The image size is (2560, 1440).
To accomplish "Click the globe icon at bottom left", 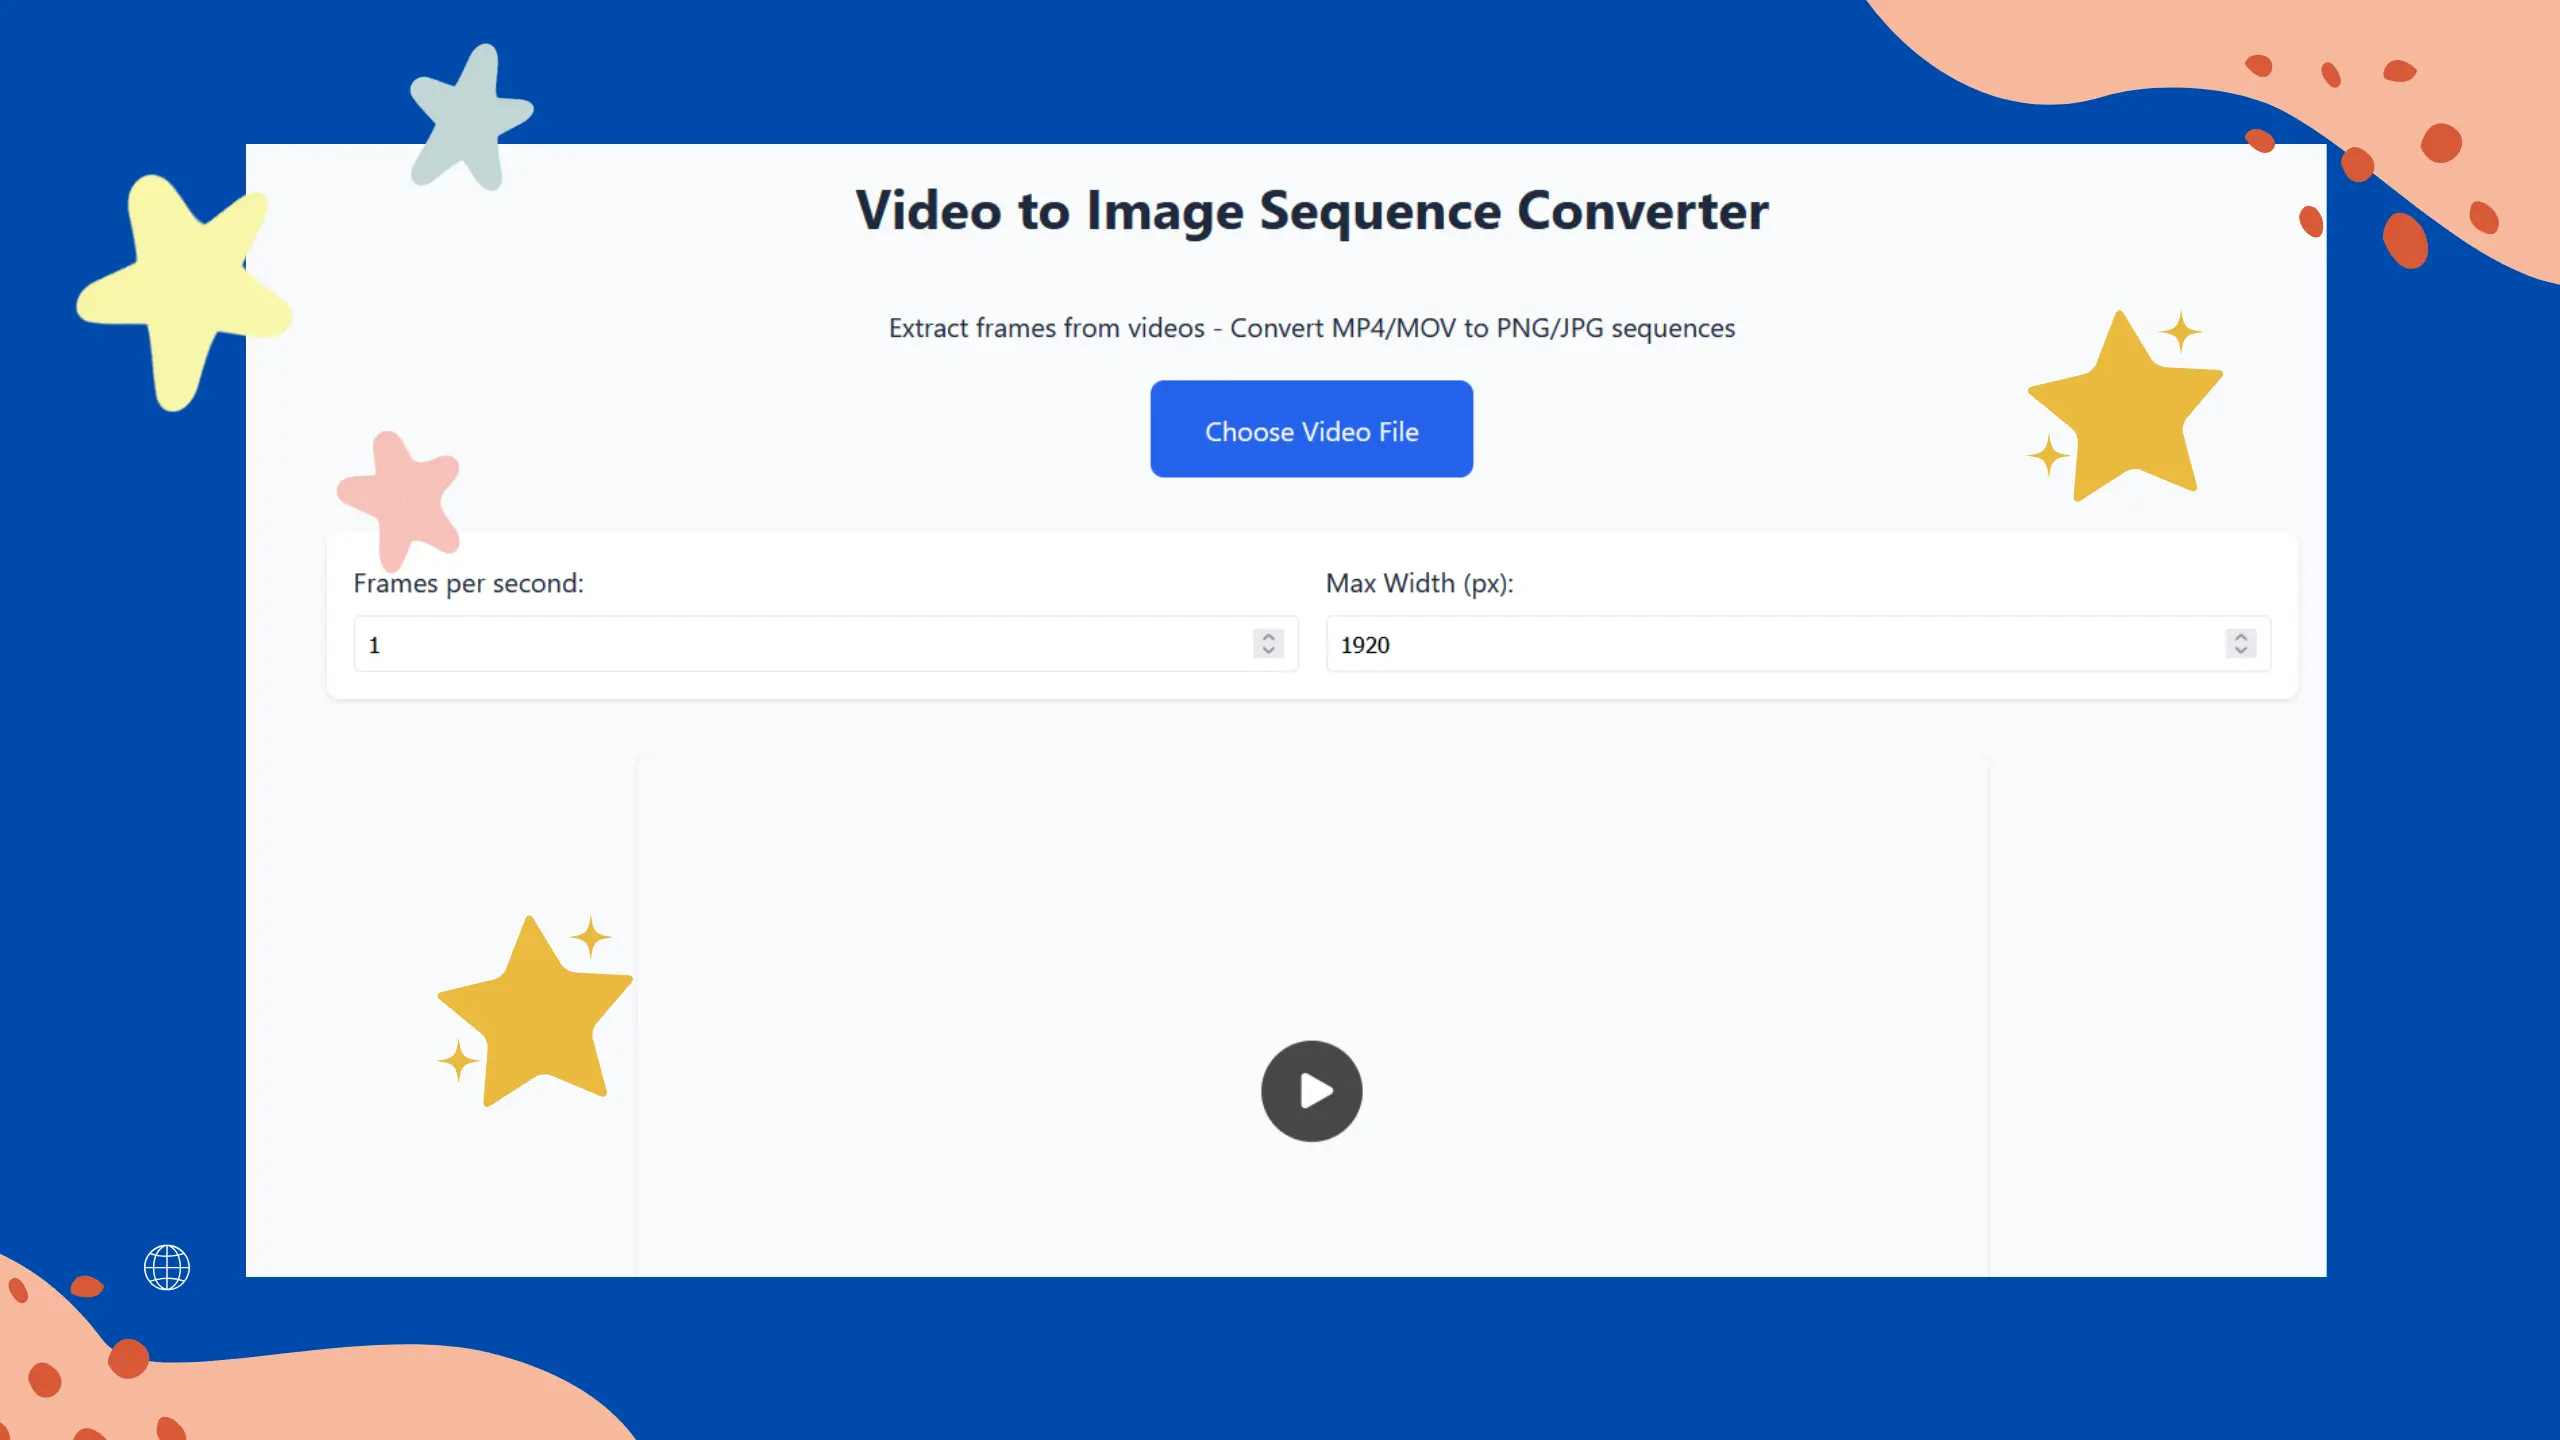I will 167,1267.
